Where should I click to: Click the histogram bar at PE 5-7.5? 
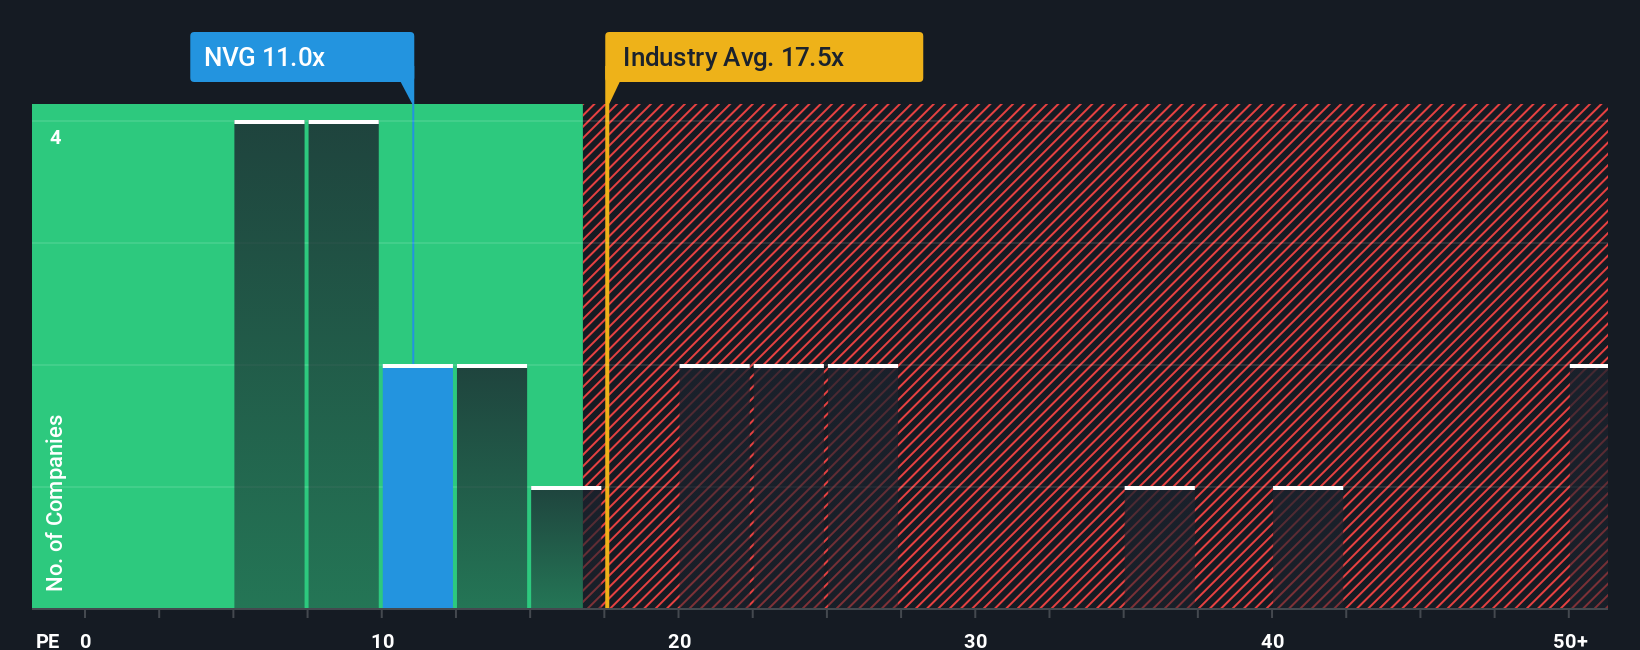269,365
